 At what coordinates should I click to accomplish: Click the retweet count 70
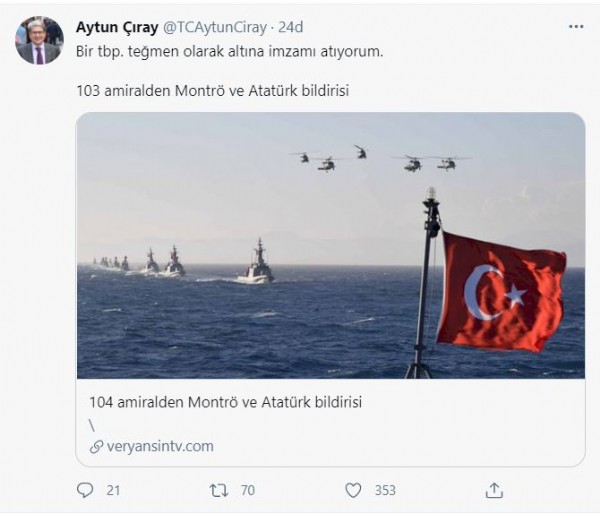pos(248,490)
